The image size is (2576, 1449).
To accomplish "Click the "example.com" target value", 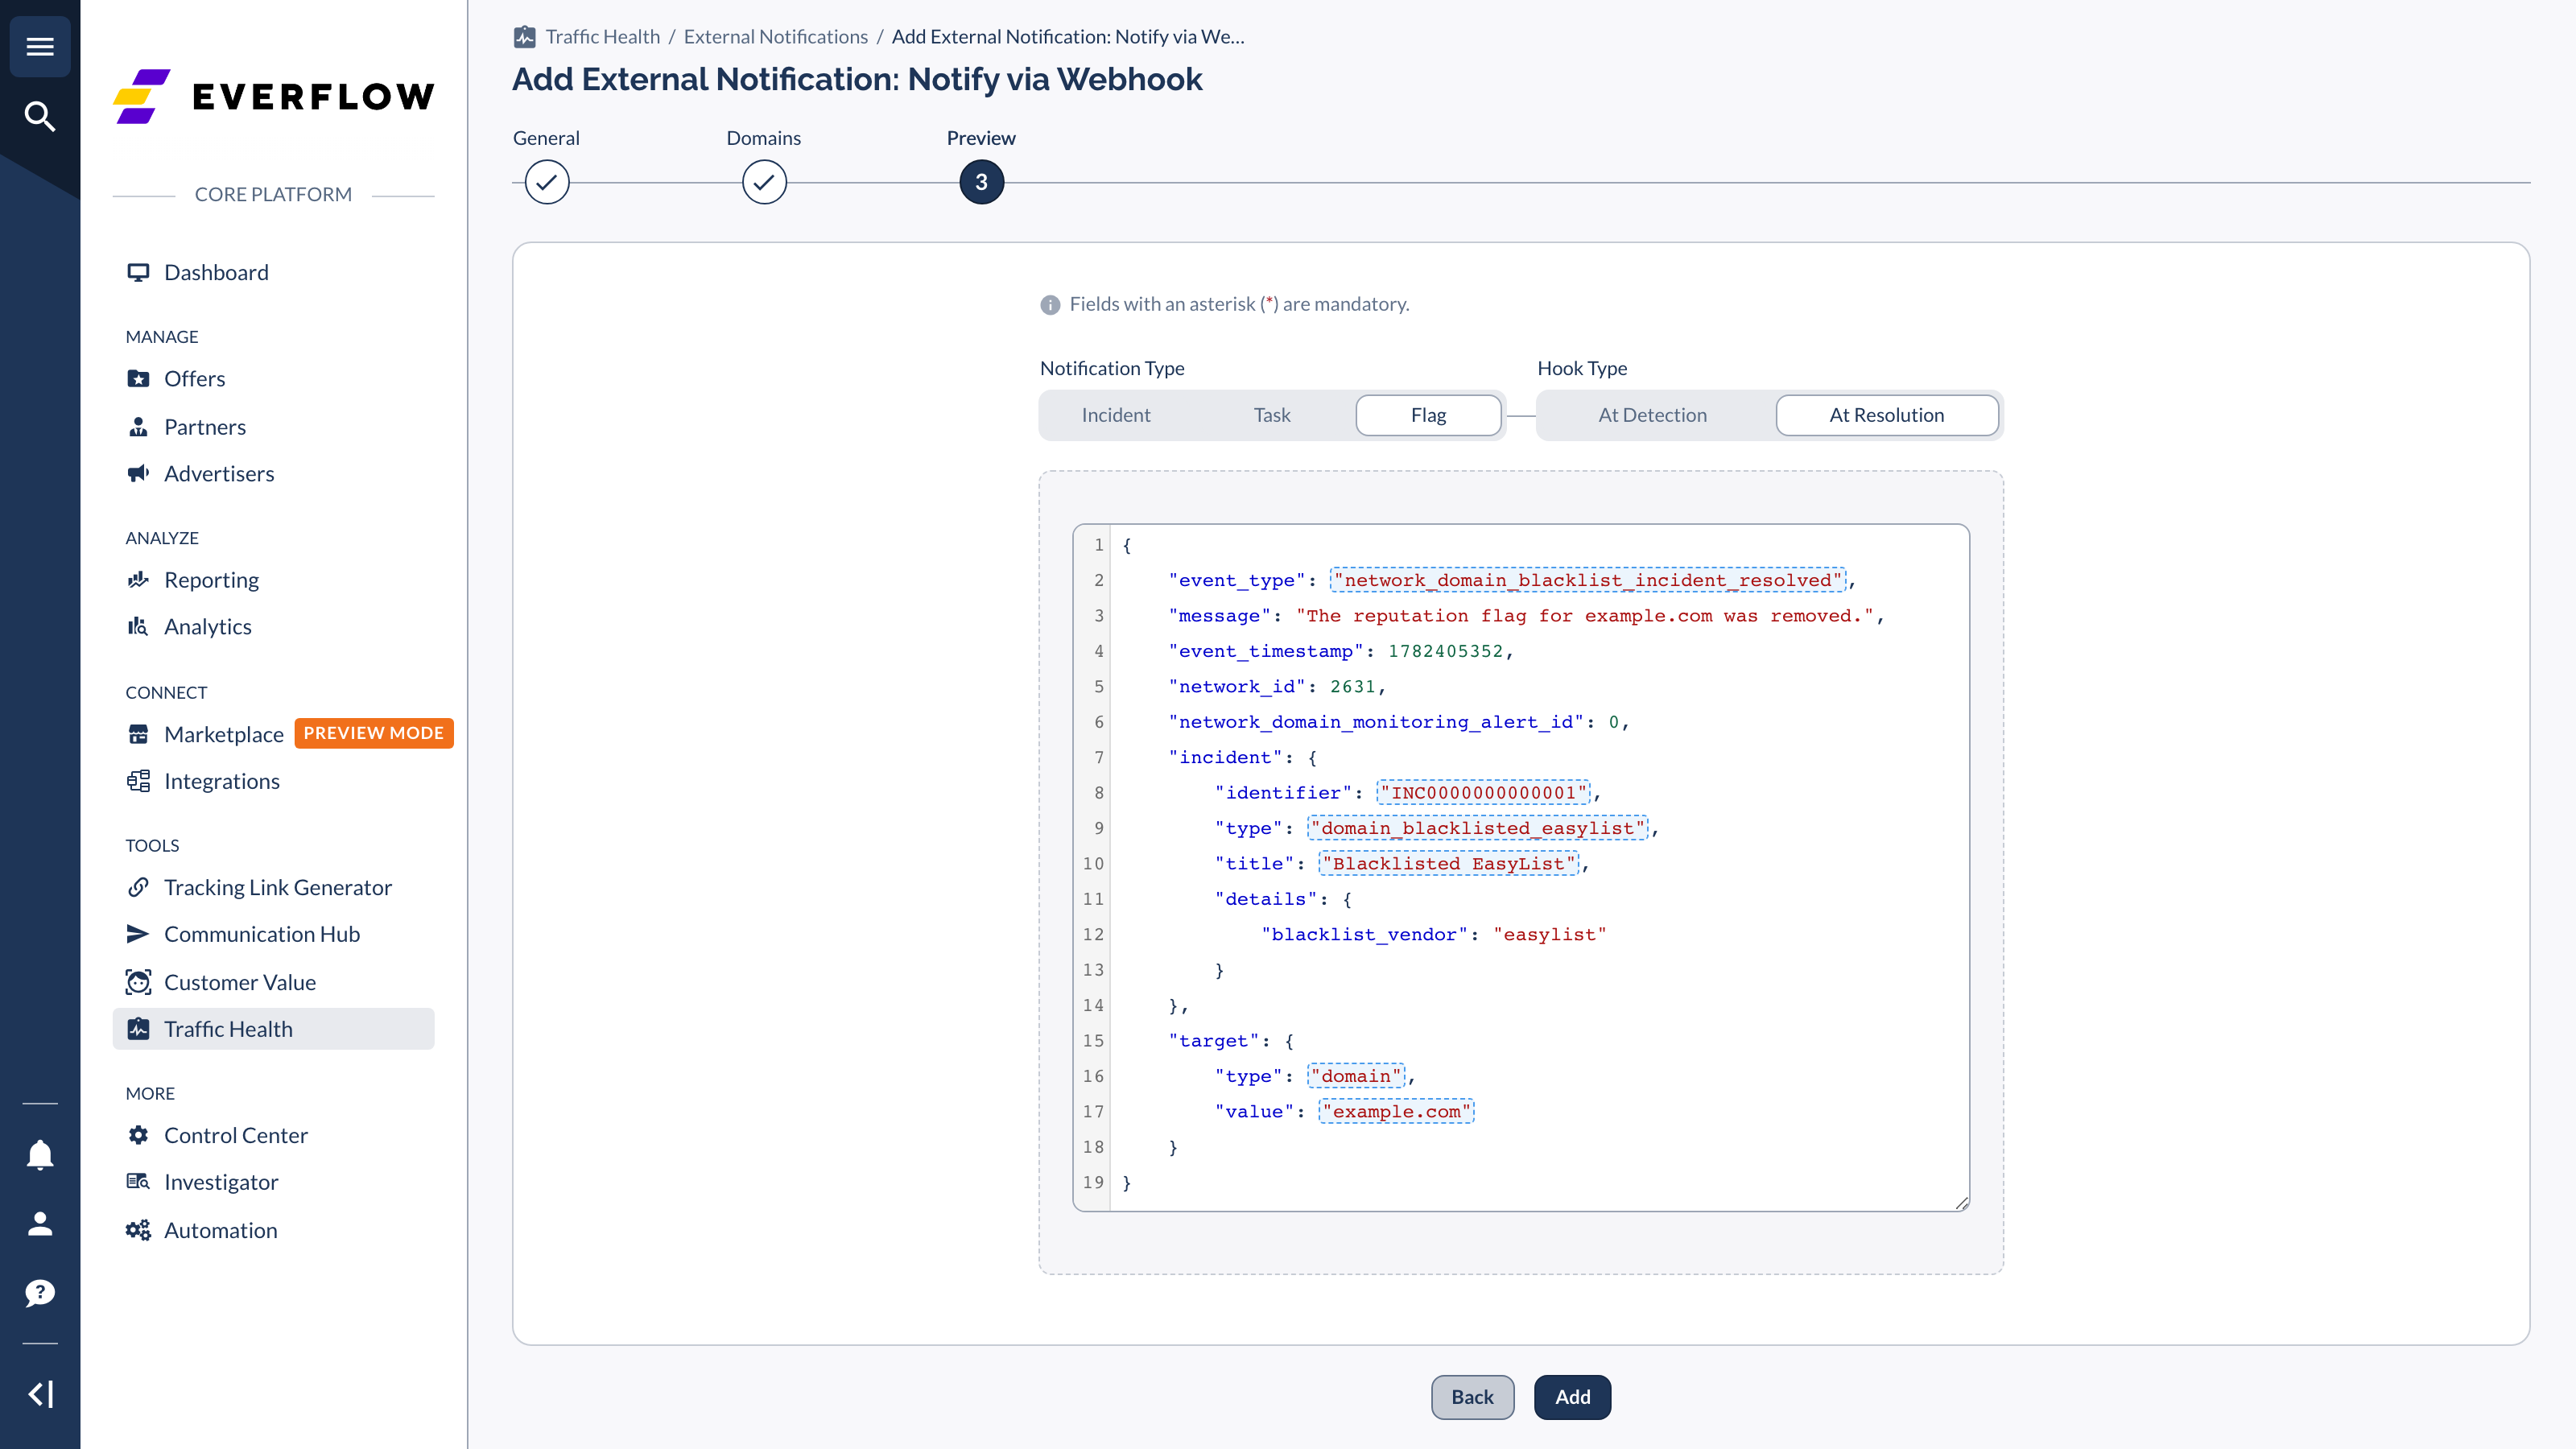I will [x=1396, y=1111].
